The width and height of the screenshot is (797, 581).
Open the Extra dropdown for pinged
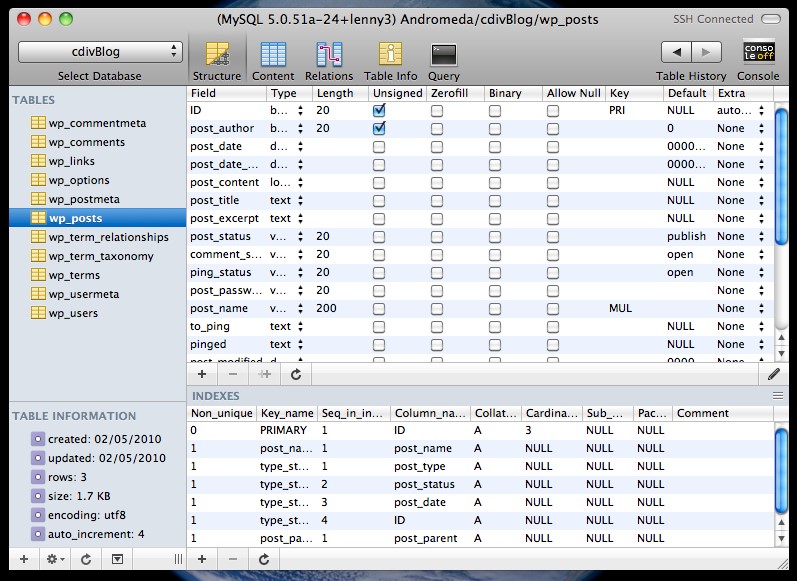[761, 344]
